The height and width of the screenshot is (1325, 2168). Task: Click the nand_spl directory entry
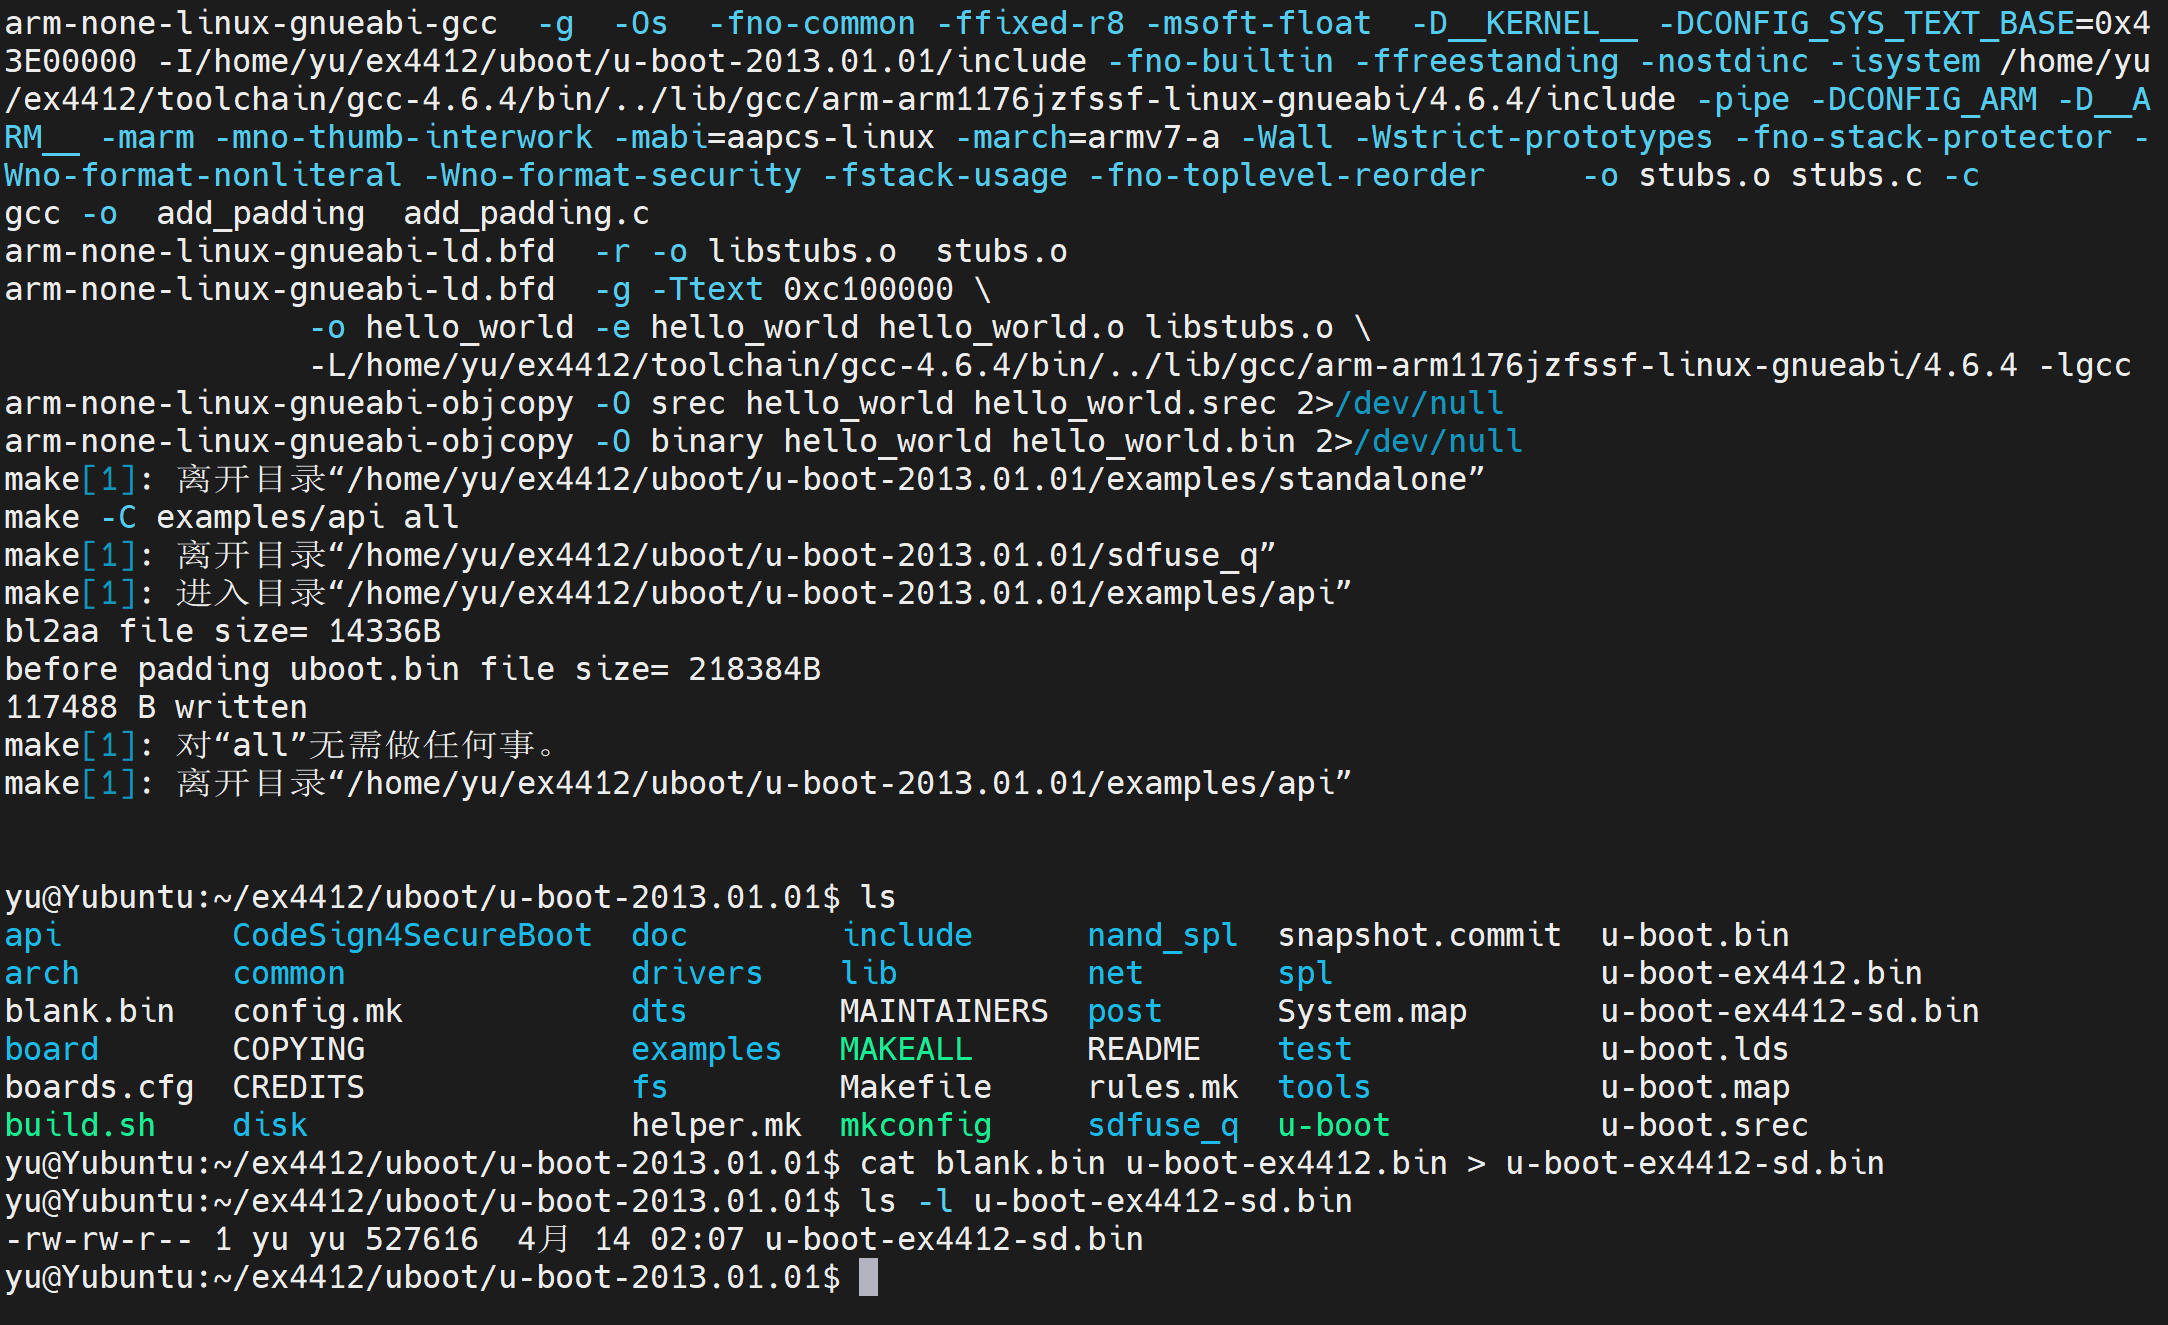1162,935
